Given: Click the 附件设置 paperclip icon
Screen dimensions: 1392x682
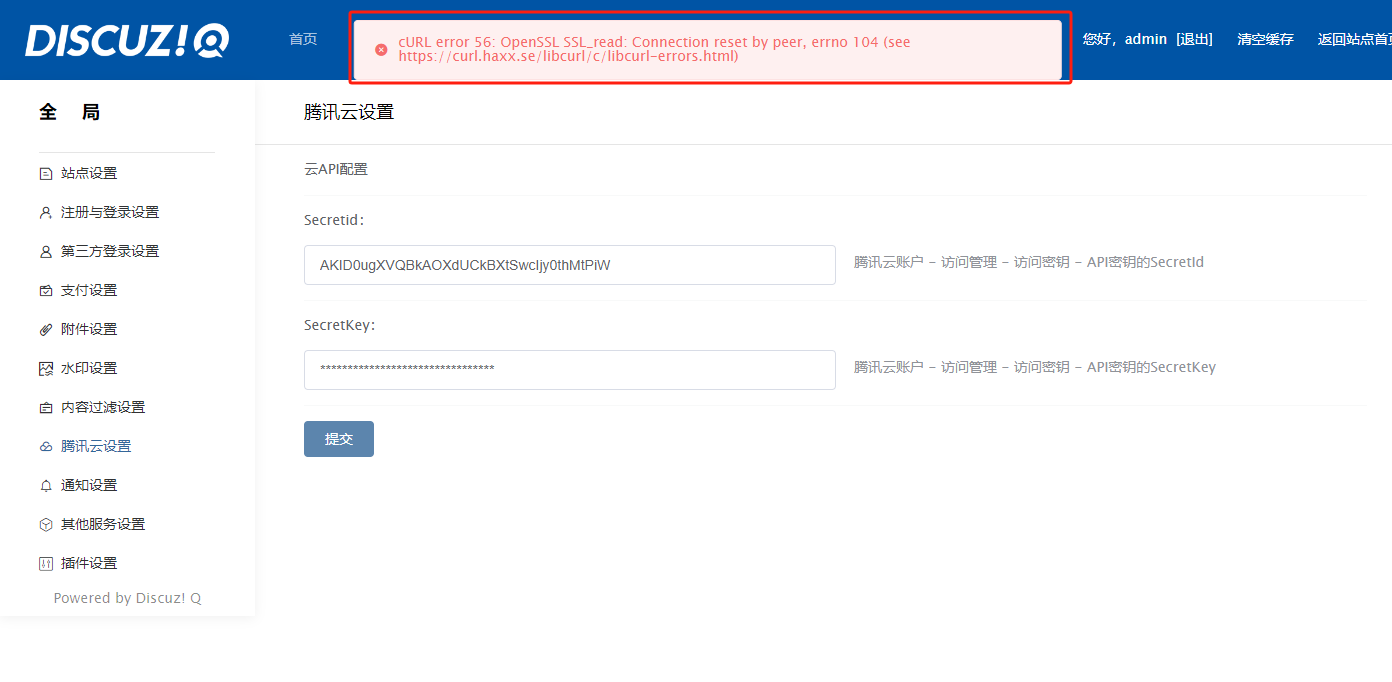Looking at the screenshot, I should coord(45,329).
